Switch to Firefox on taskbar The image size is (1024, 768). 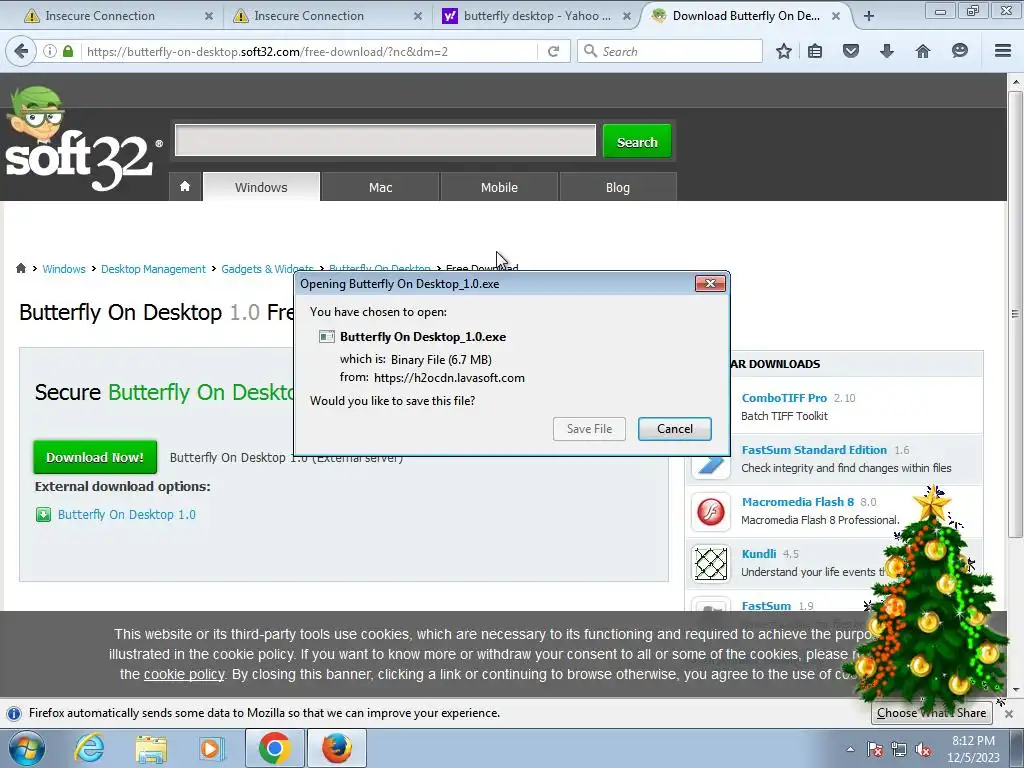click(x=336, y=748)
